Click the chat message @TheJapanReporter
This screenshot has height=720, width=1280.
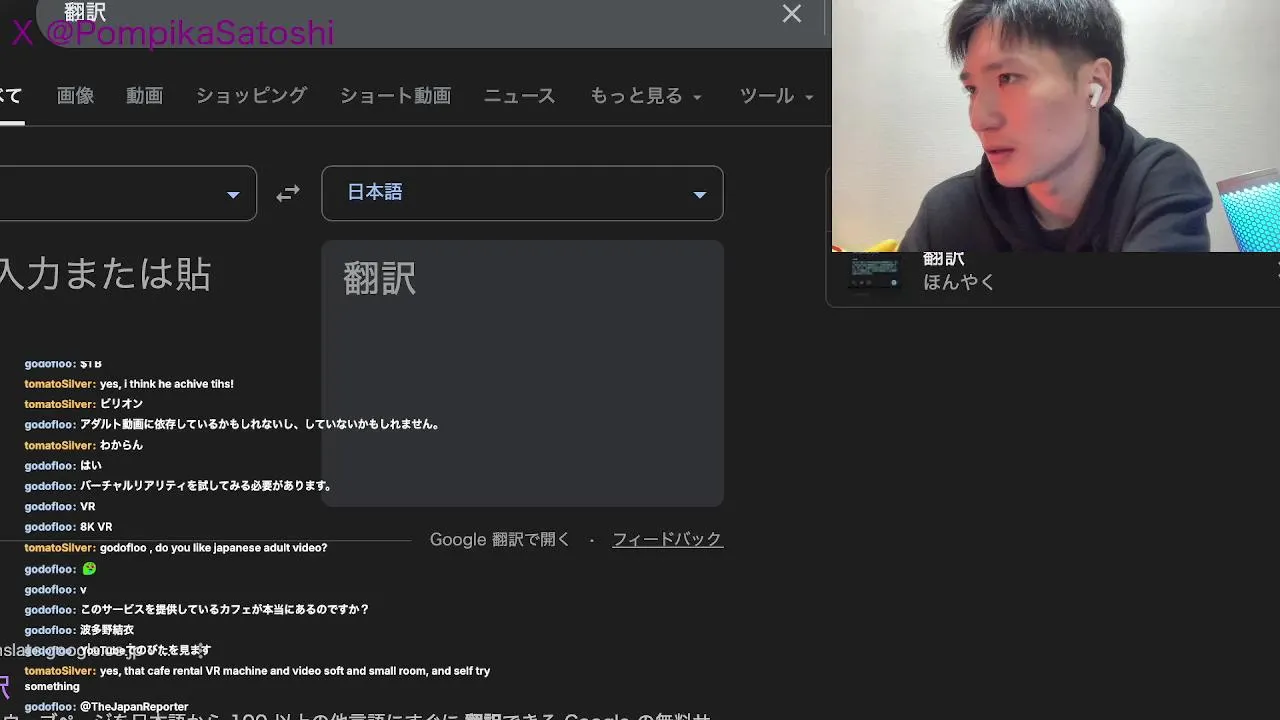tap(134, 707)
